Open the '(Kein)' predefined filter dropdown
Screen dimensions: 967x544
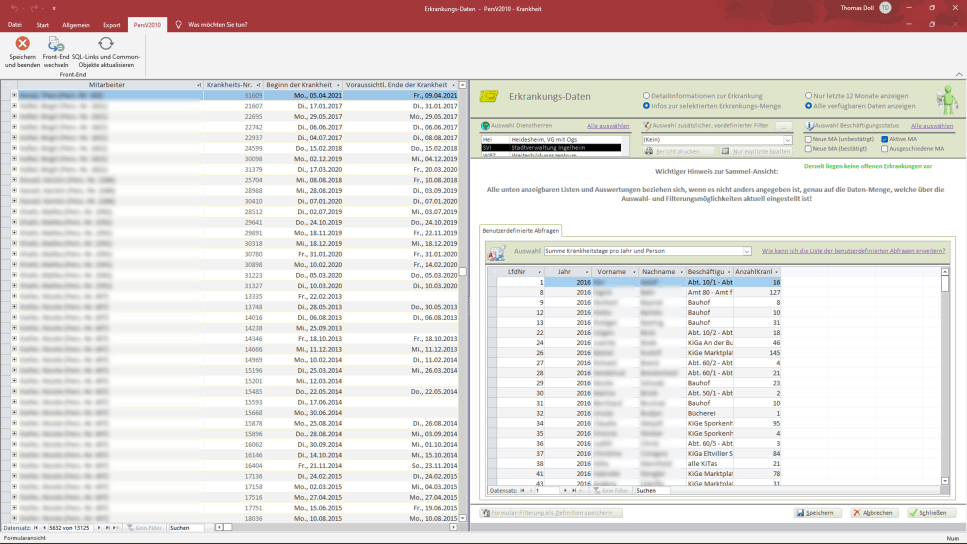(787, 139)
